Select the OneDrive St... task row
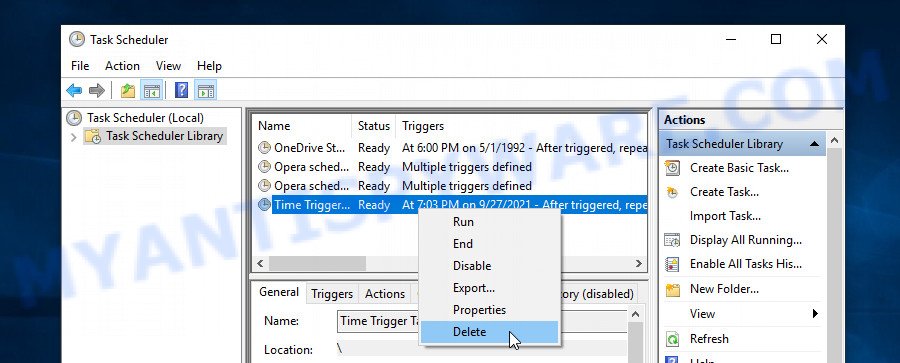 point(451,148)
